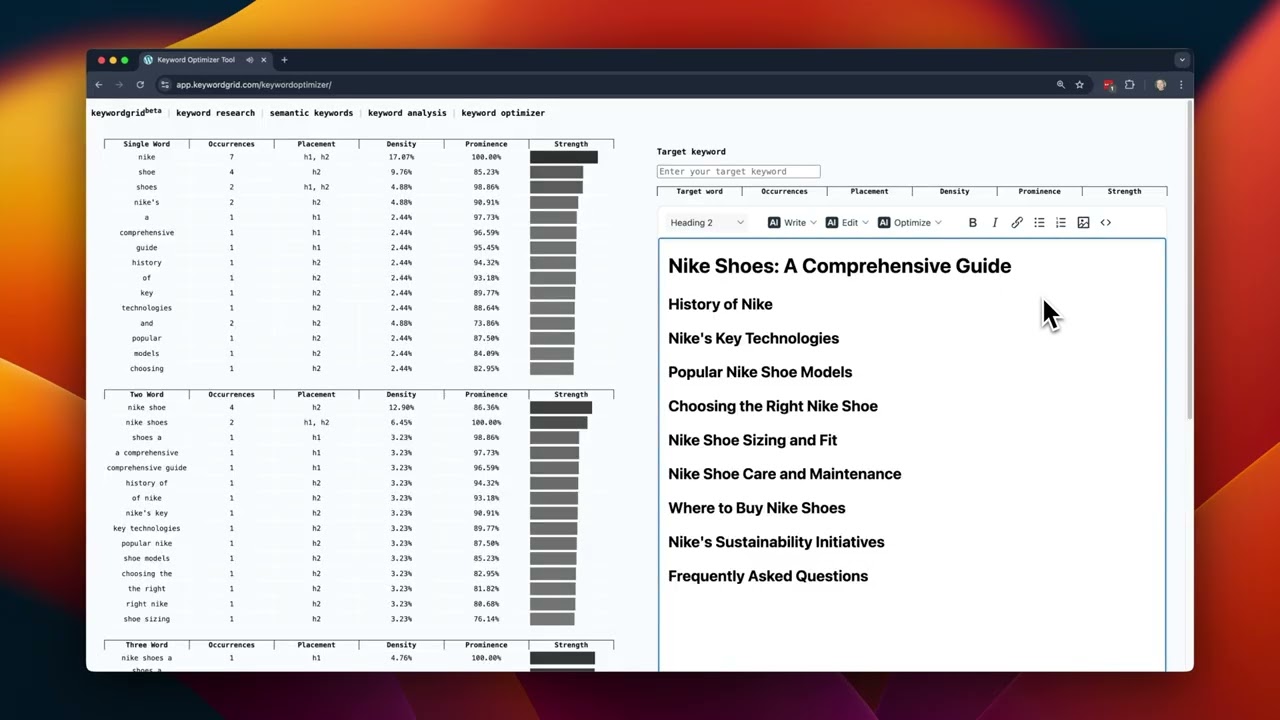Open site information icon in address bar

pyautogui.click(x=165, y=85)
